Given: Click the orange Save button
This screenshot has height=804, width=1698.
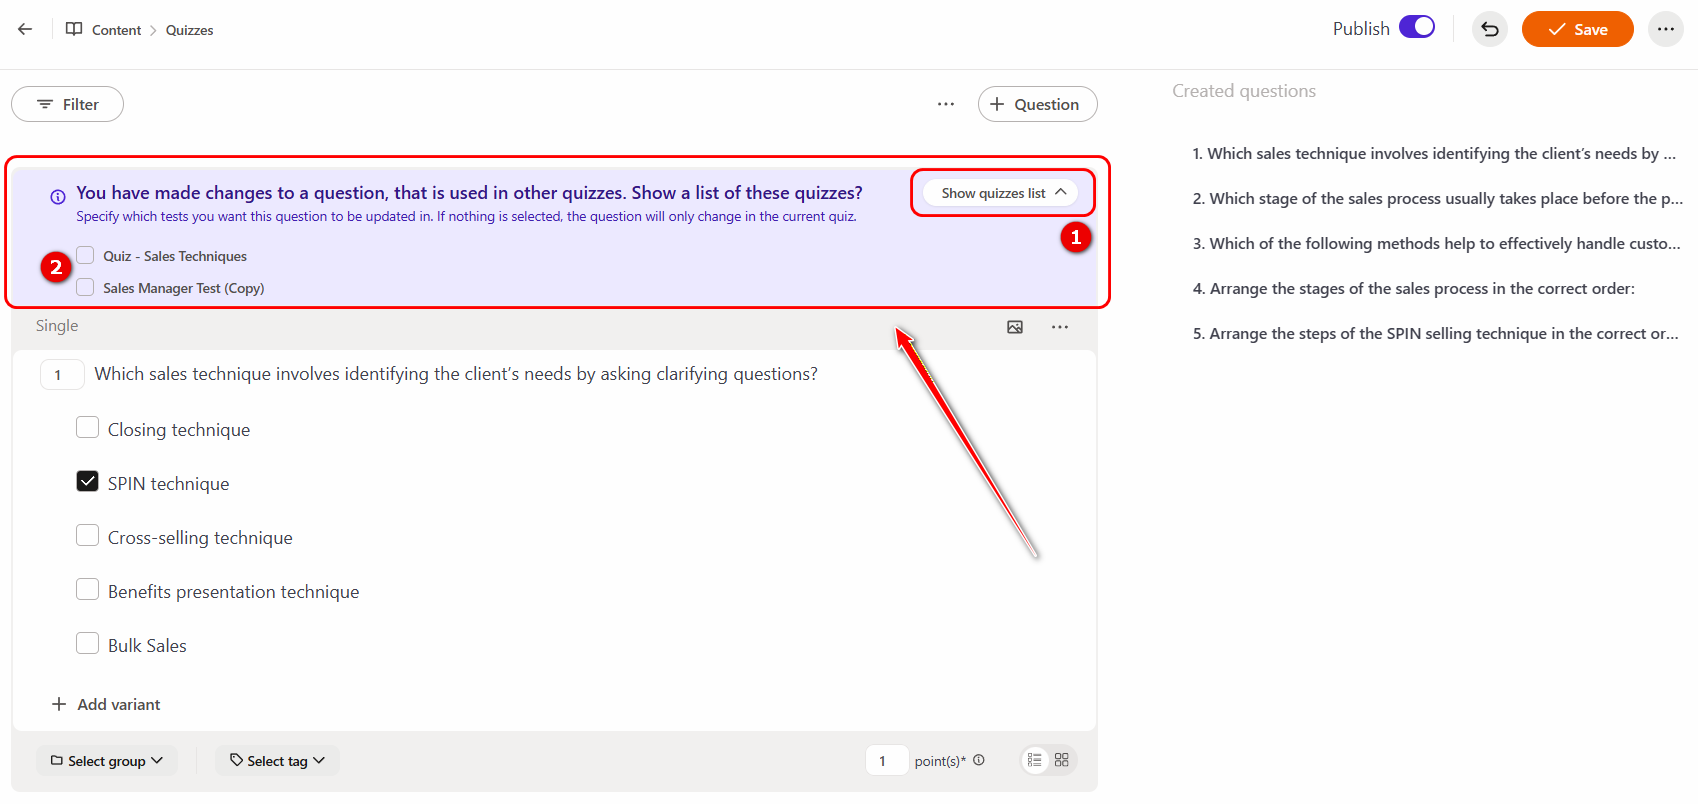Looking at the screenshot, I should click(1577, 30).
